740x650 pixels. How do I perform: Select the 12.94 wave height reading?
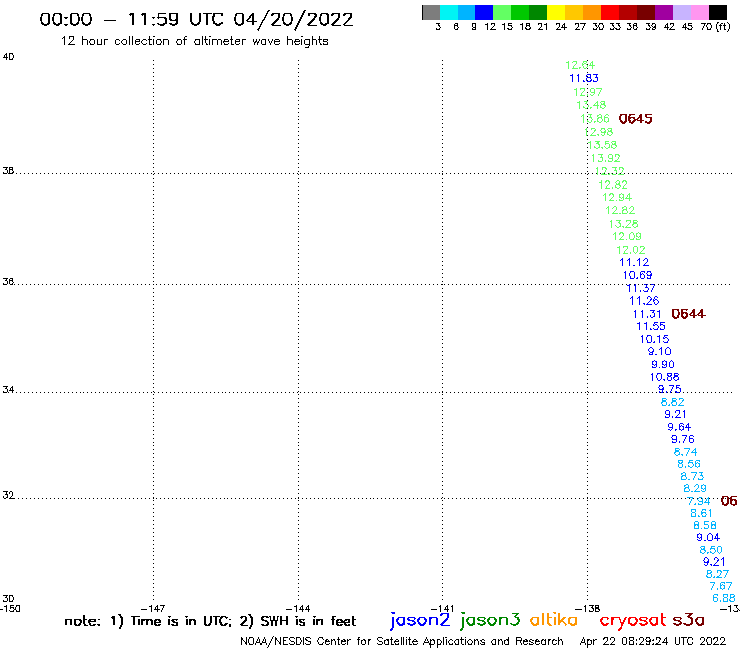point(617,197)
